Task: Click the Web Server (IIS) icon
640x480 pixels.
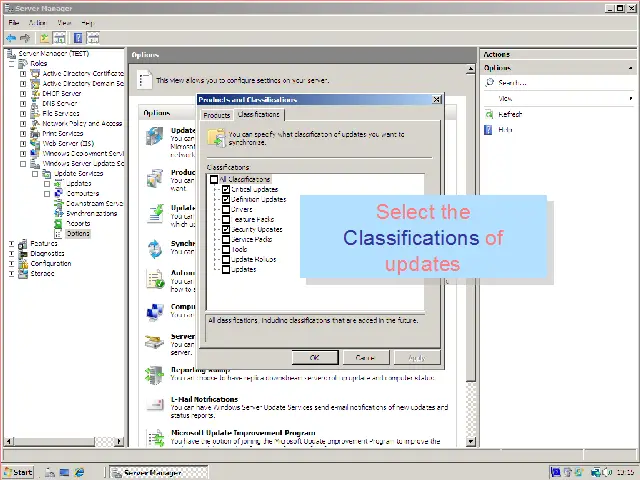Action: 36,143
